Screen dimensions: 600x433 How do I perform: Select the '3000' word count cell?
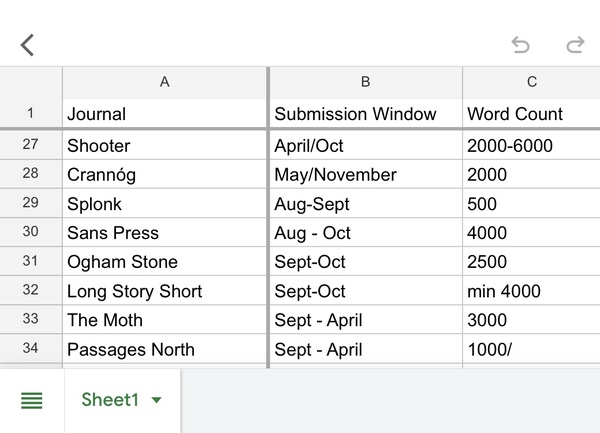[x=532, y=319]
